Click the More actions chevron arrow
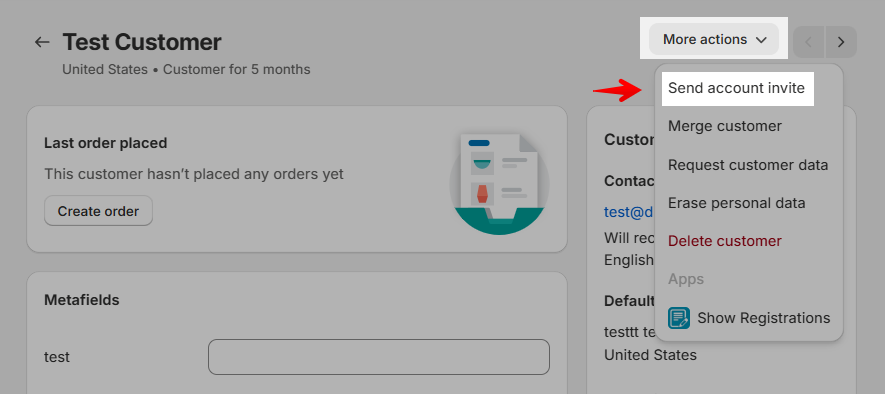Screen dimensions: 885x394 (x=761, y=40)
